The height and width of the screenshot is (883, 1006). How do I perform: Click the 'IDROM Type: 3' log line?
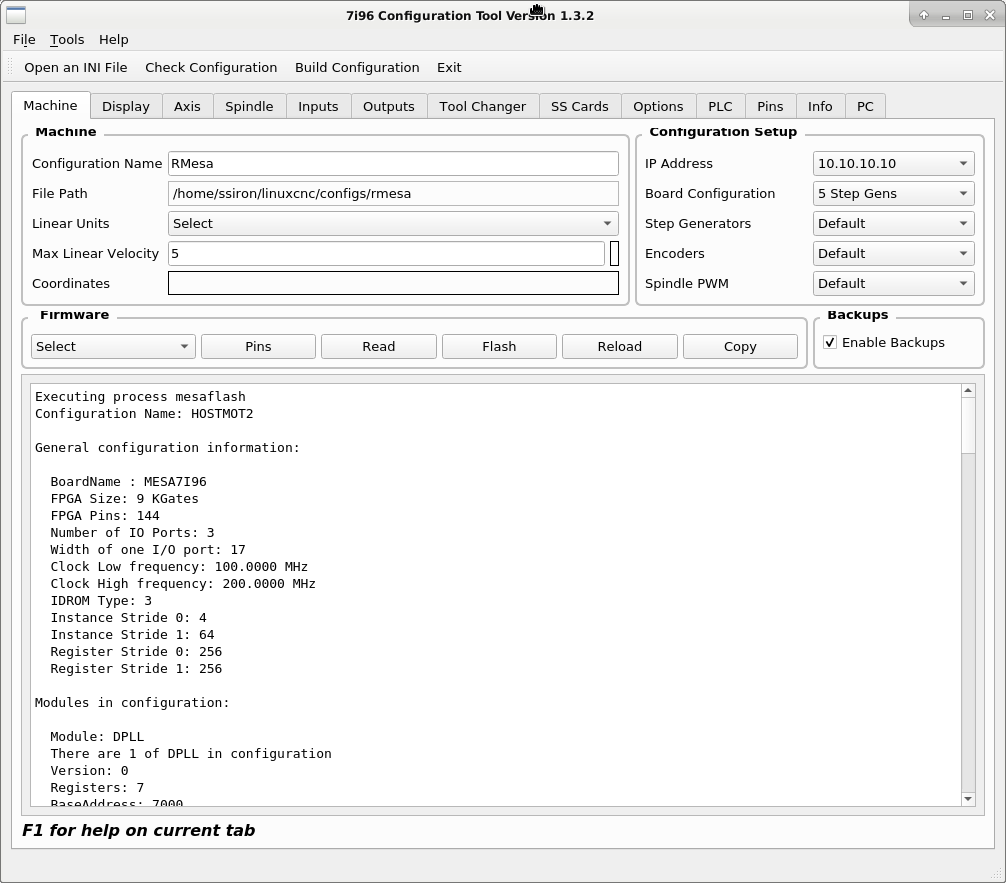(x=101, y=601)
